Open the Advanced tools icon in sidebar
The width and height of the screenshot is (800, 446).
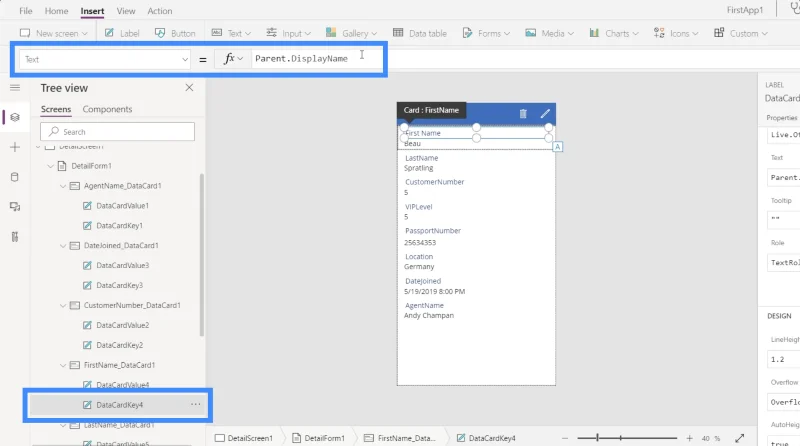point(15,237)
